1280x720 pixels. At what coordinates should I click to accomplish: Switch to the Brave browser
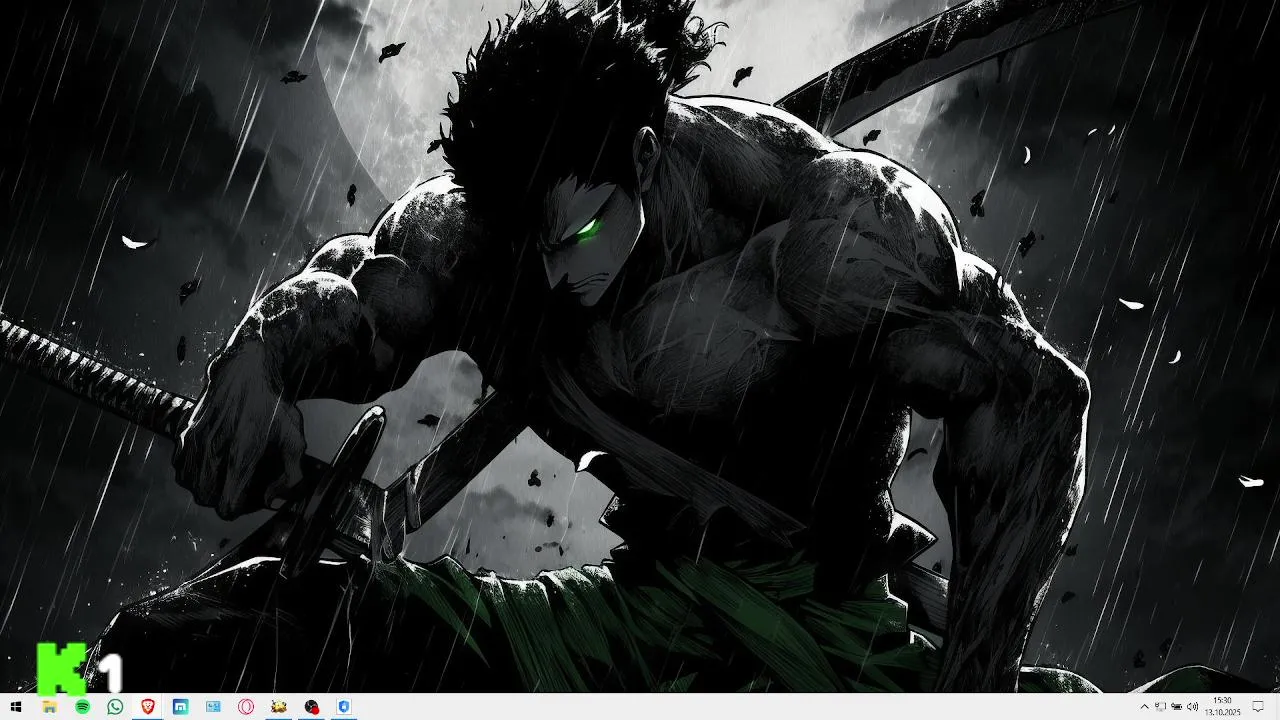pyautogui.click(x=148, y=707)
